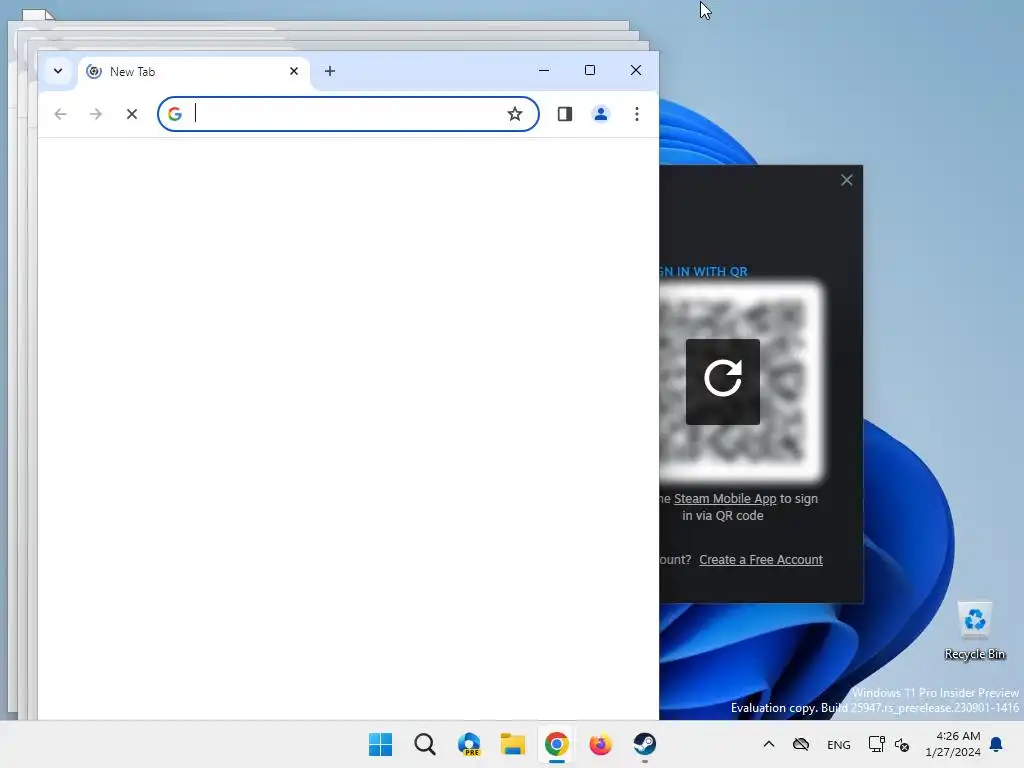This screenshot has width=1024, height=768.
Task: Click the Chrome back arrow button
Action: pyautogui.click(x=60, y=114)
